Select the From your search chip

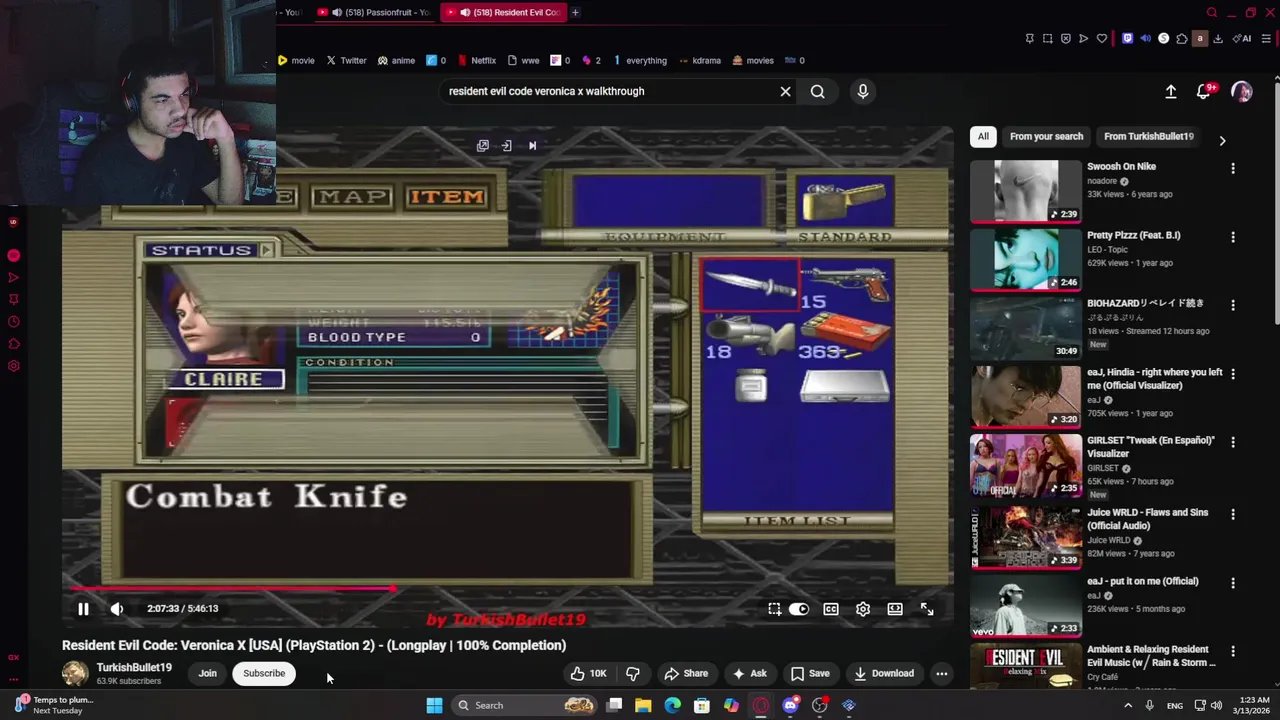point(1046,137)
